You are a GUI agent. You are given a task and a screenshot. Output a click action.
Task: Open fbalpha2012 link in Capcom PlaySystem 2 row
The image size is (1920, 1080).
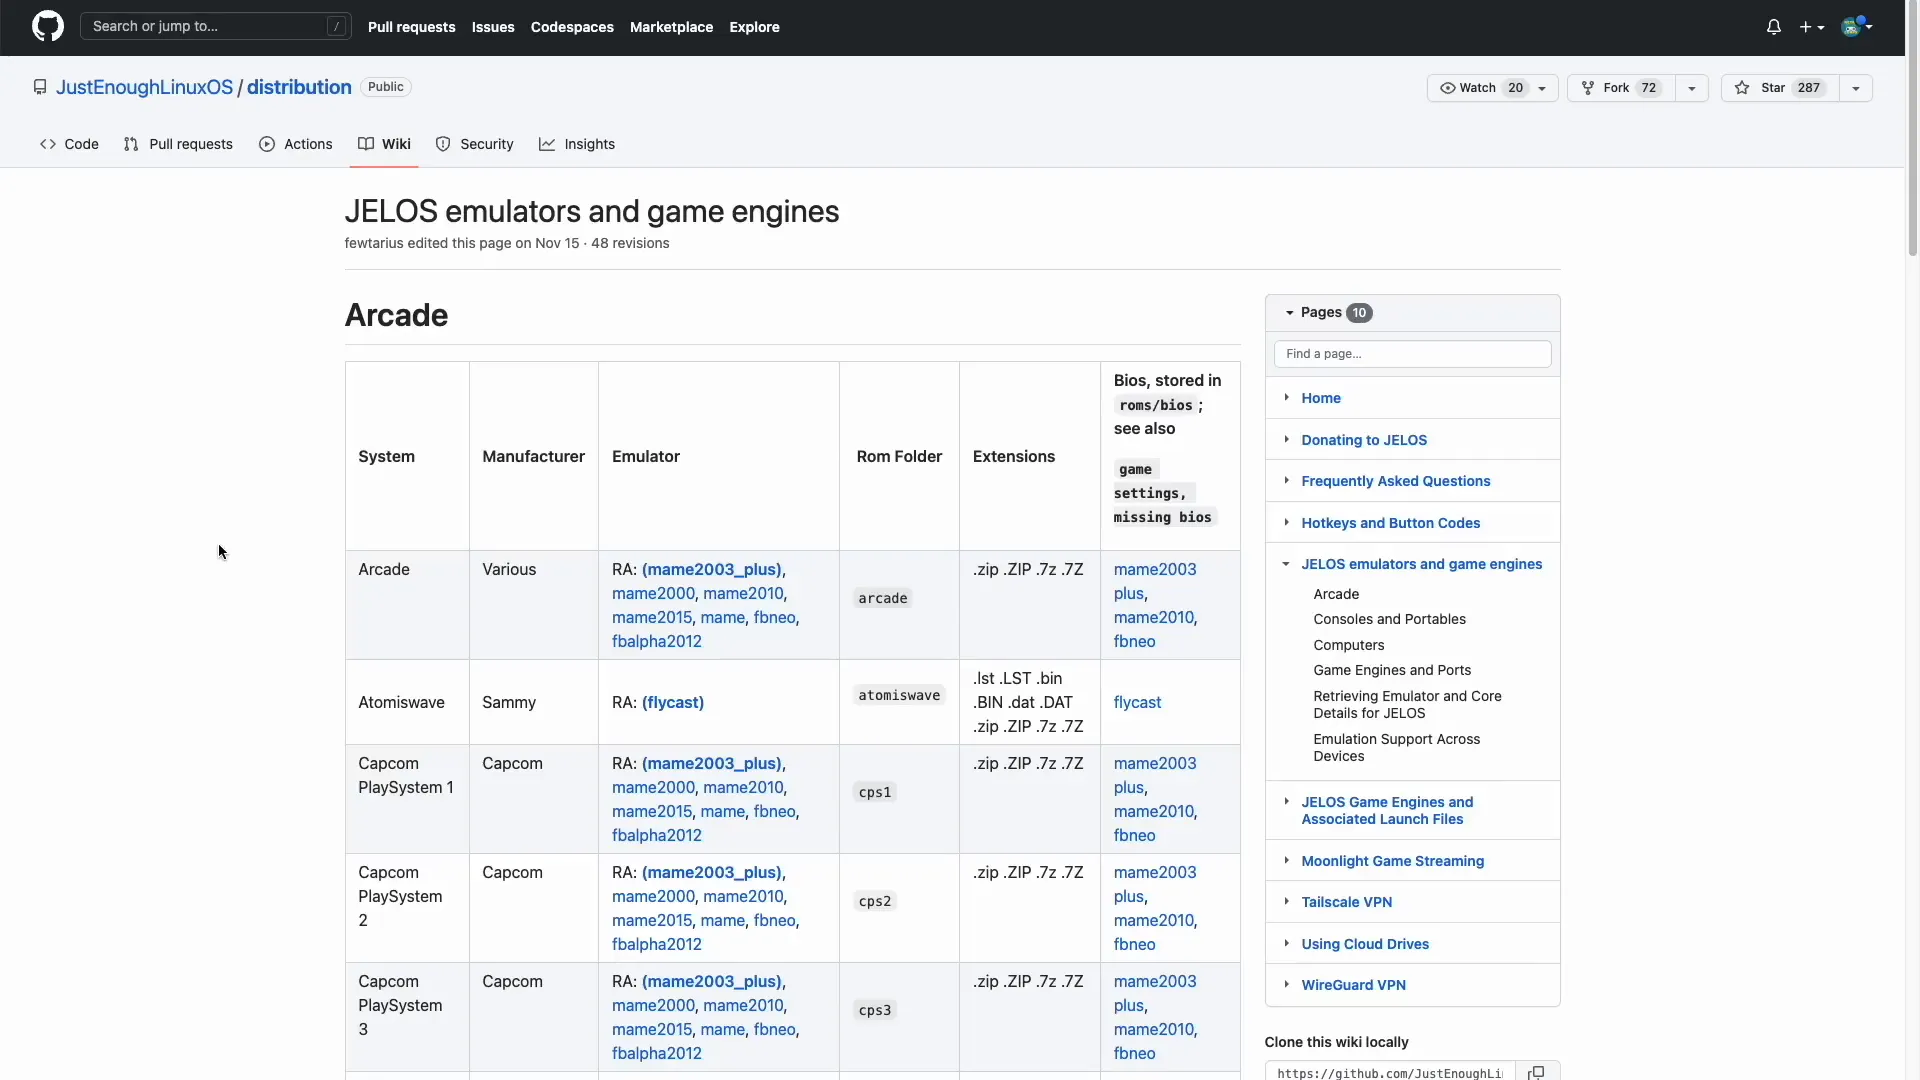[656, 944]
